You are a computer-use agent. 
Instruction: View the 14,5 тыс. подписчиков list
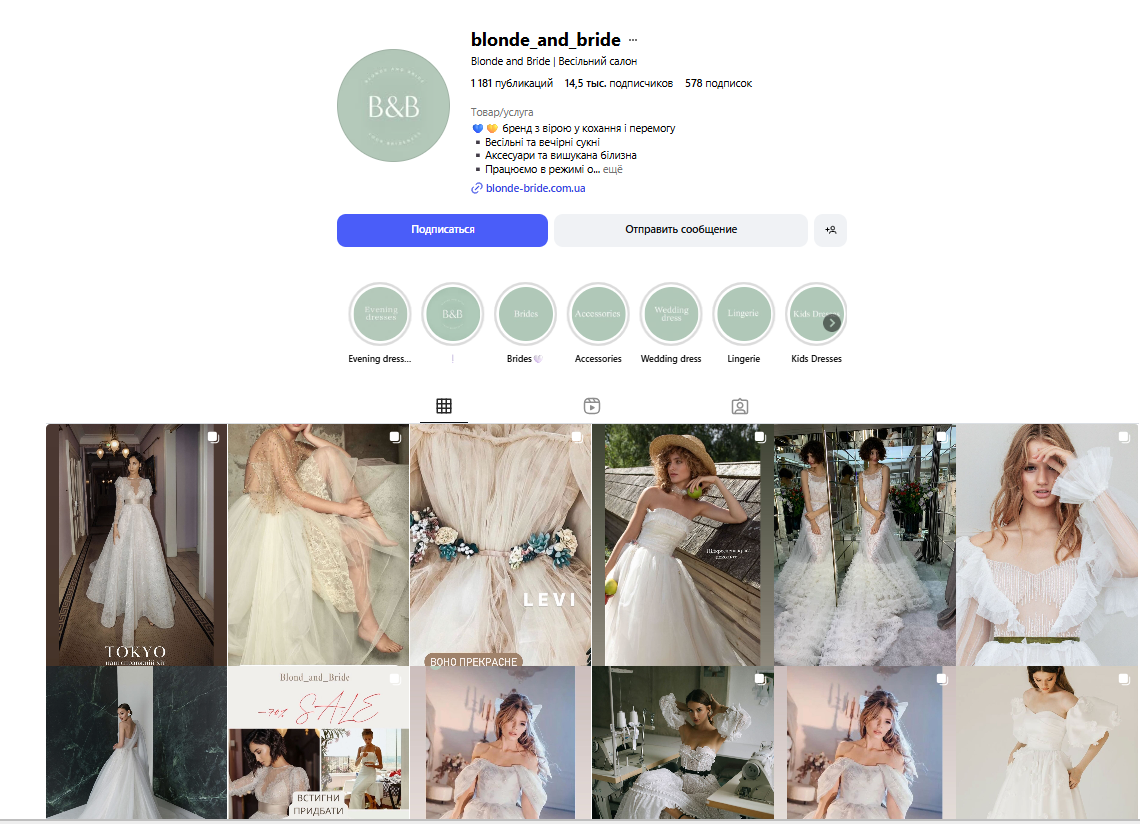point(618,84)
